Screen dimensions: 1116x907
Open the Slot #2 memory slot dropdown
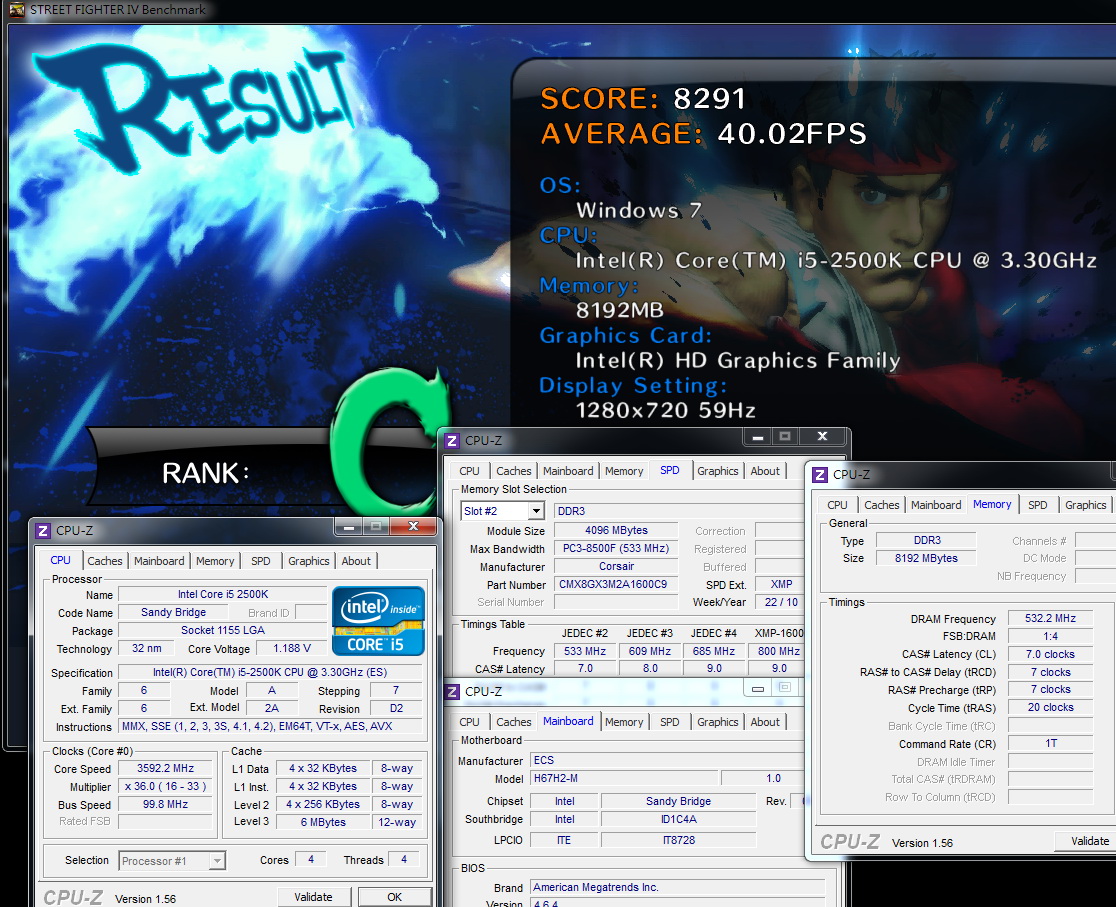(x=537, y=511)
